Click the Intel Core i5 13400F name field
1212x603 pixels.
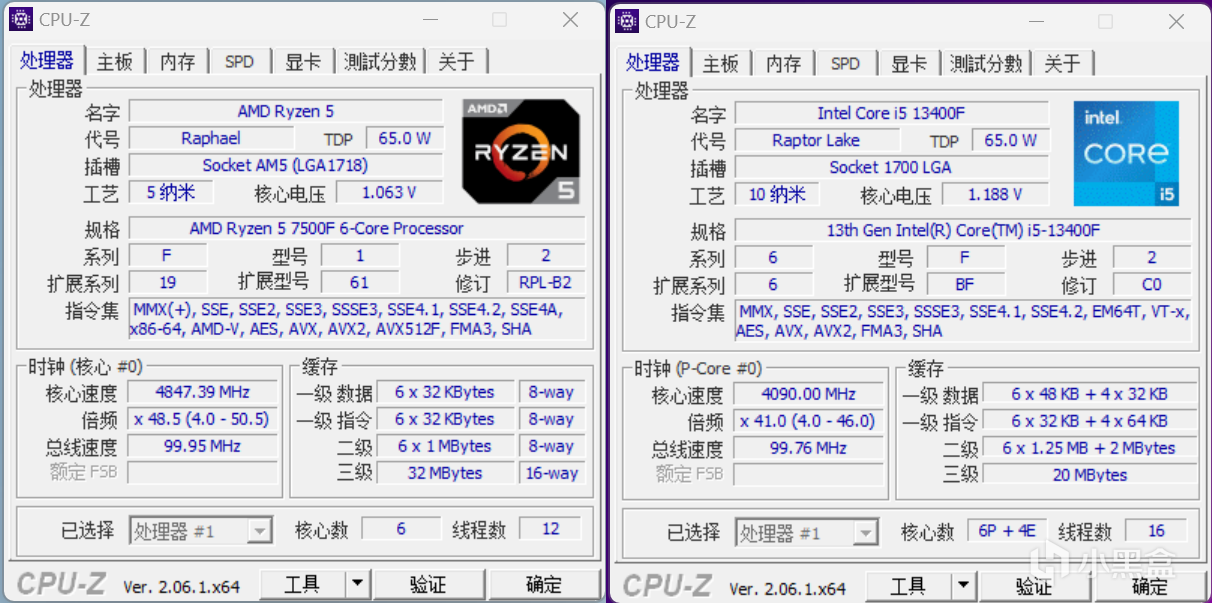tap(891, 113)
